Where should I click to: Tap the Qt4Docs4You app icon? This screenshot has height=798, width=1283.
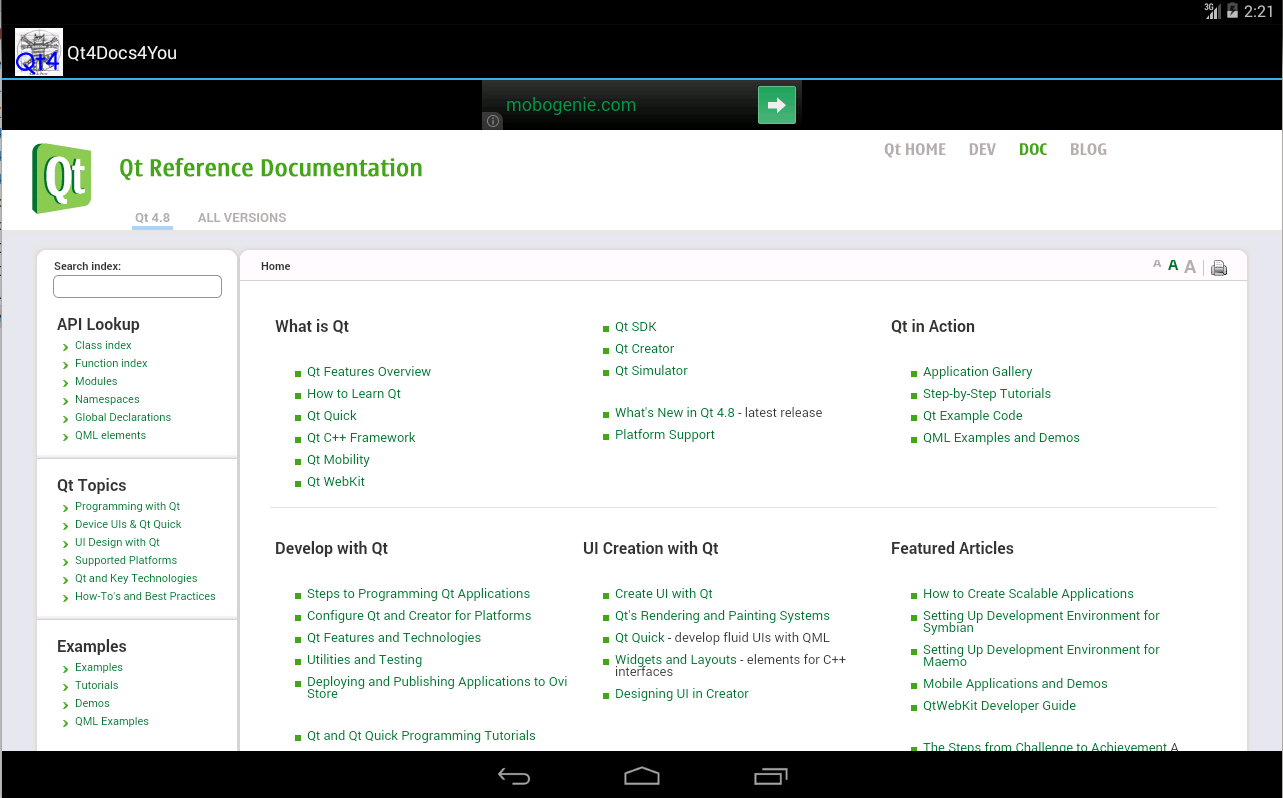click(39, 52)
